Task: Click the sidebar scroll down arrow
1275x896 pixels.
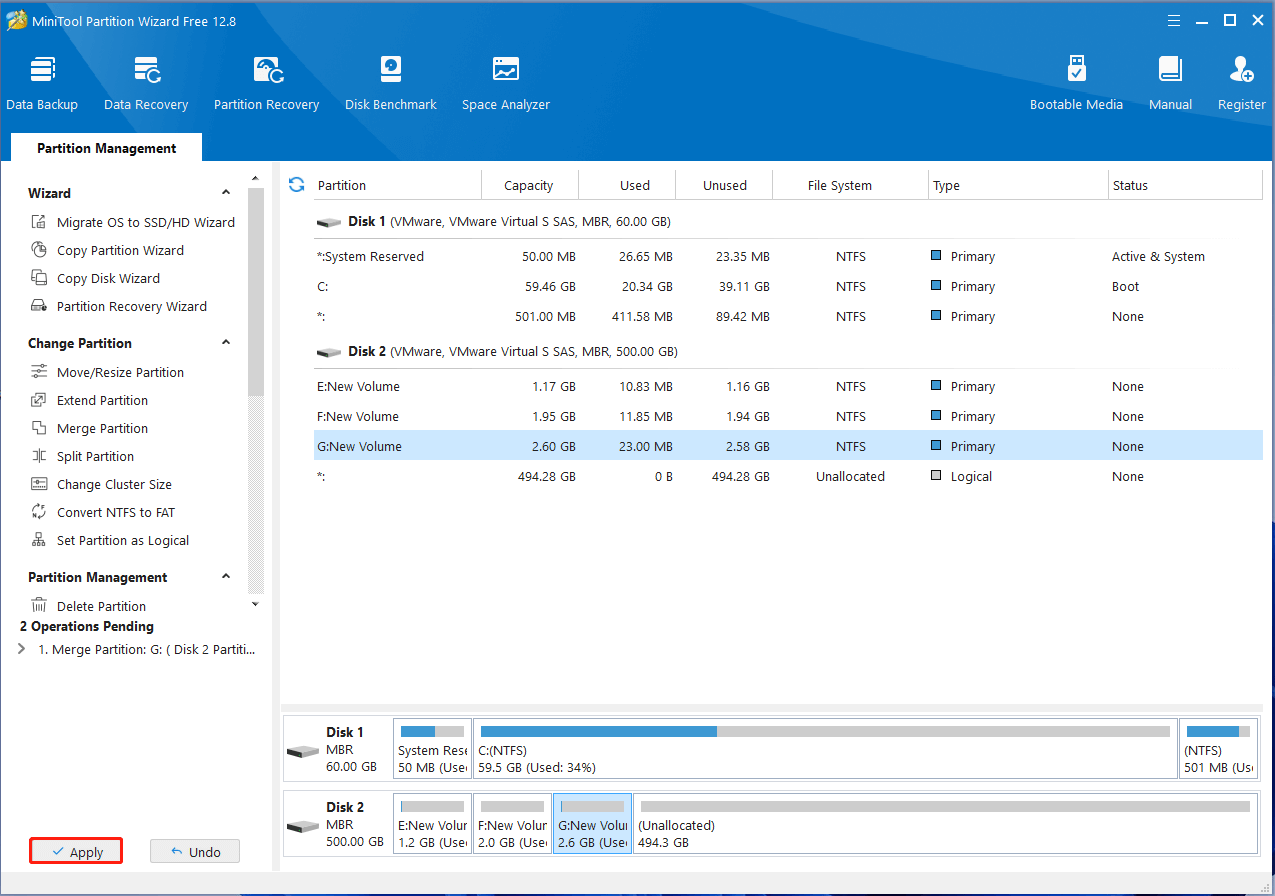Action: [255, 604]
